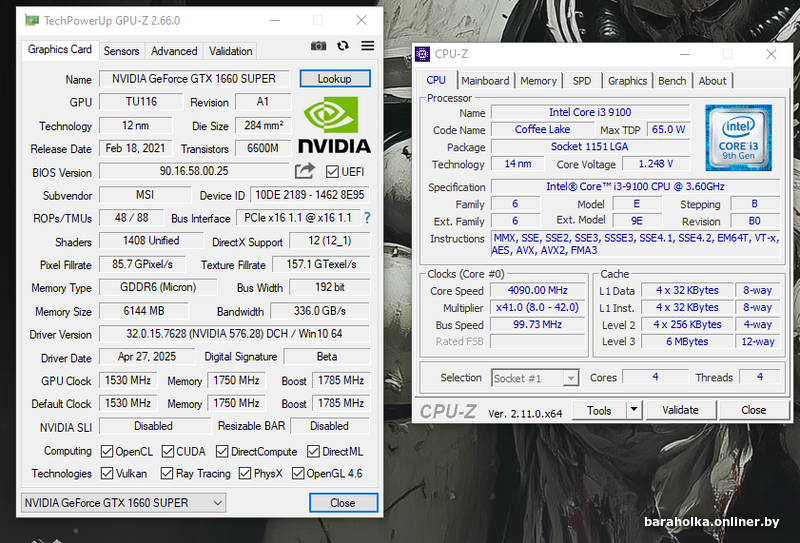Switch to the Sensors tab in GPU-Z
This screenshot has height=543, width=800.
[x=121, y=51]
